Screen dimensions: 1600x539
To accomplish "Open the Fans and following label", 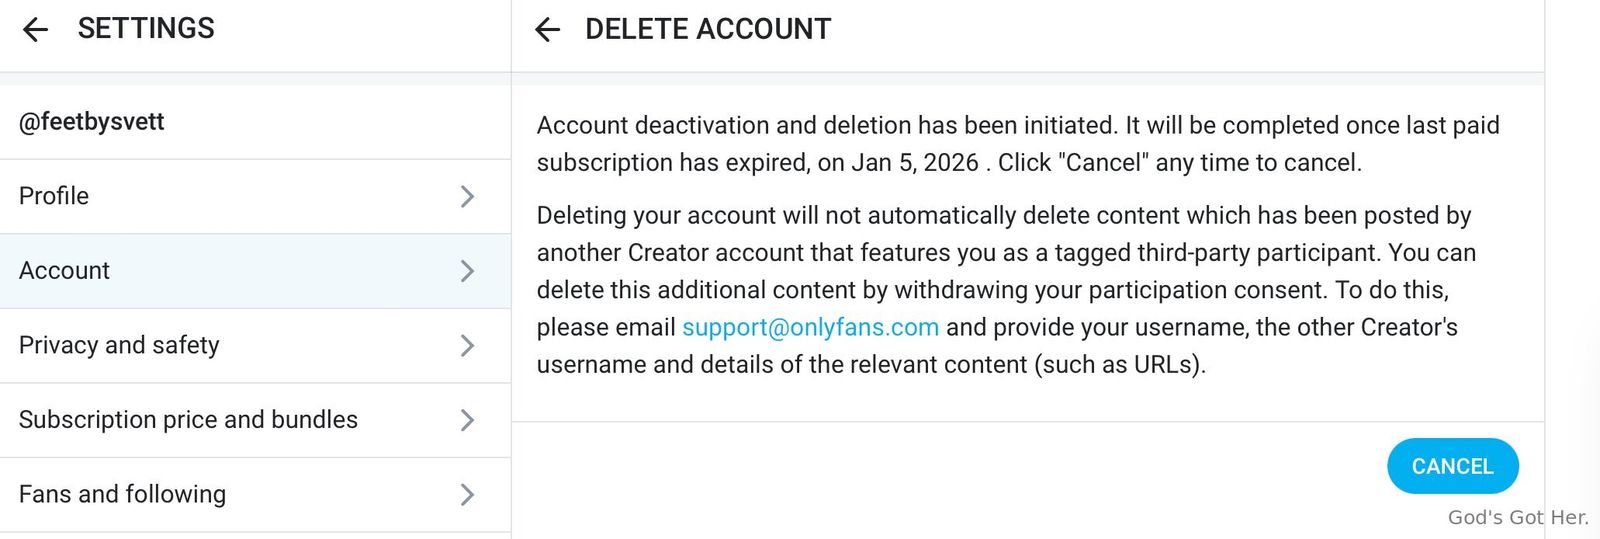I will click(x=122, y=495).
